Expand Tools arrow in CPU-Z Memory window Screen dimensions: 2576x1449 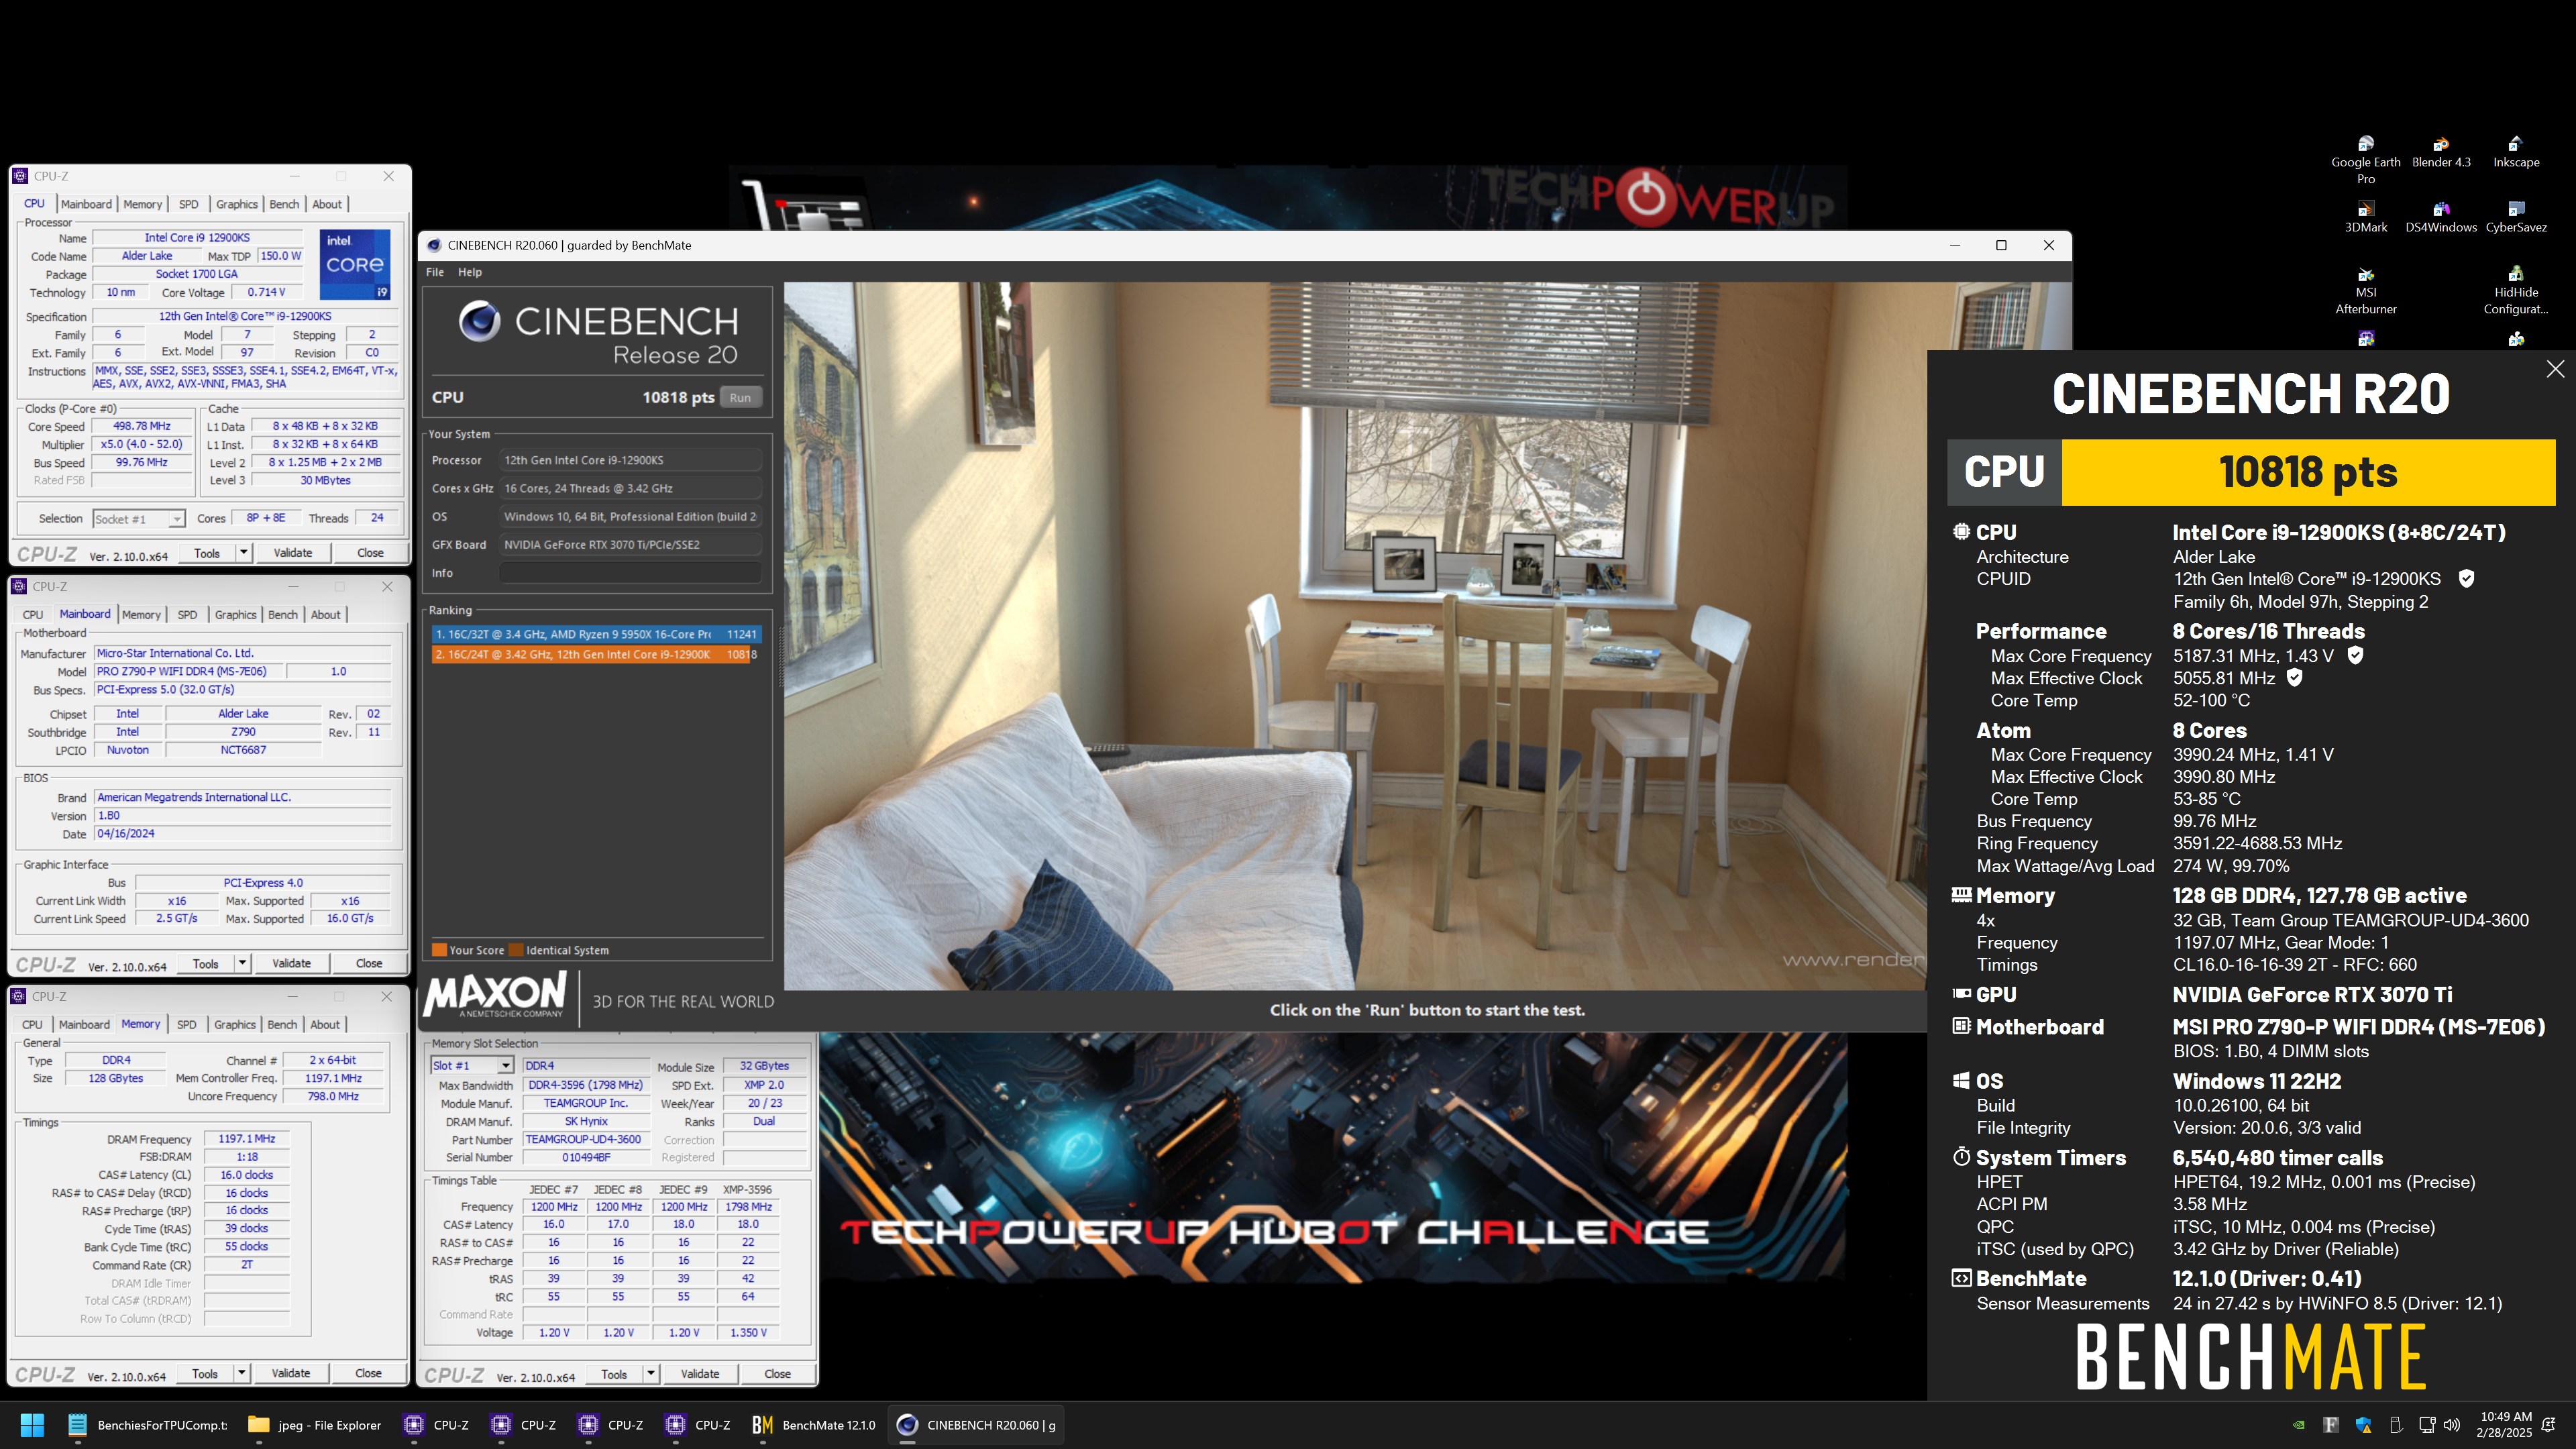click(x=241, y=1373)
